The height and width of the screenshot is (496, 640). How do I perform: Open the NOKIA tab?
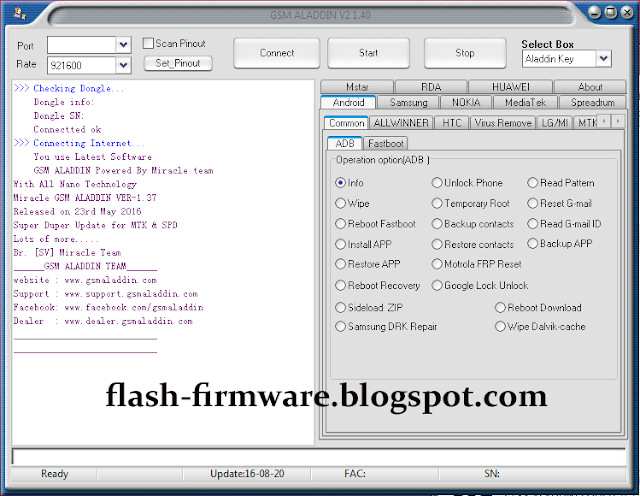pos(466,102)
